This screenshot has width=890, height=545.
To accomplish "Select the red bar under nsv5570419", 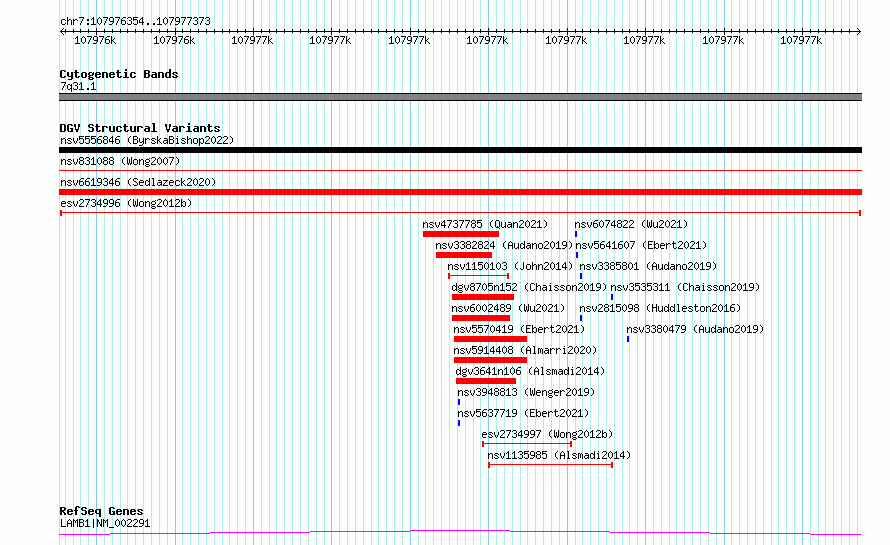I will pos(490,339).
